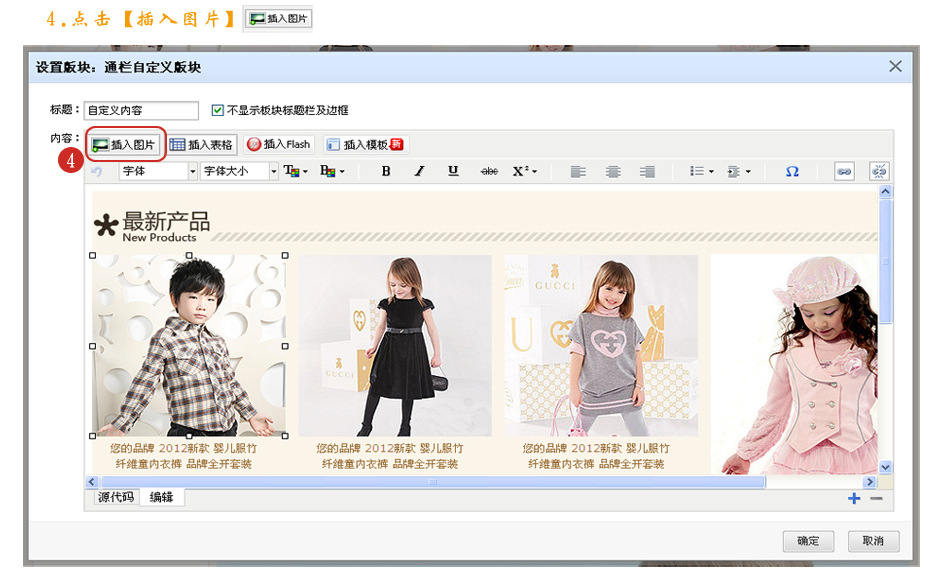Image resolution: width=950 pixels, height=577 pixels.
Task: Click inside the 标题 title input field
Action: click(x=141, y=110)
